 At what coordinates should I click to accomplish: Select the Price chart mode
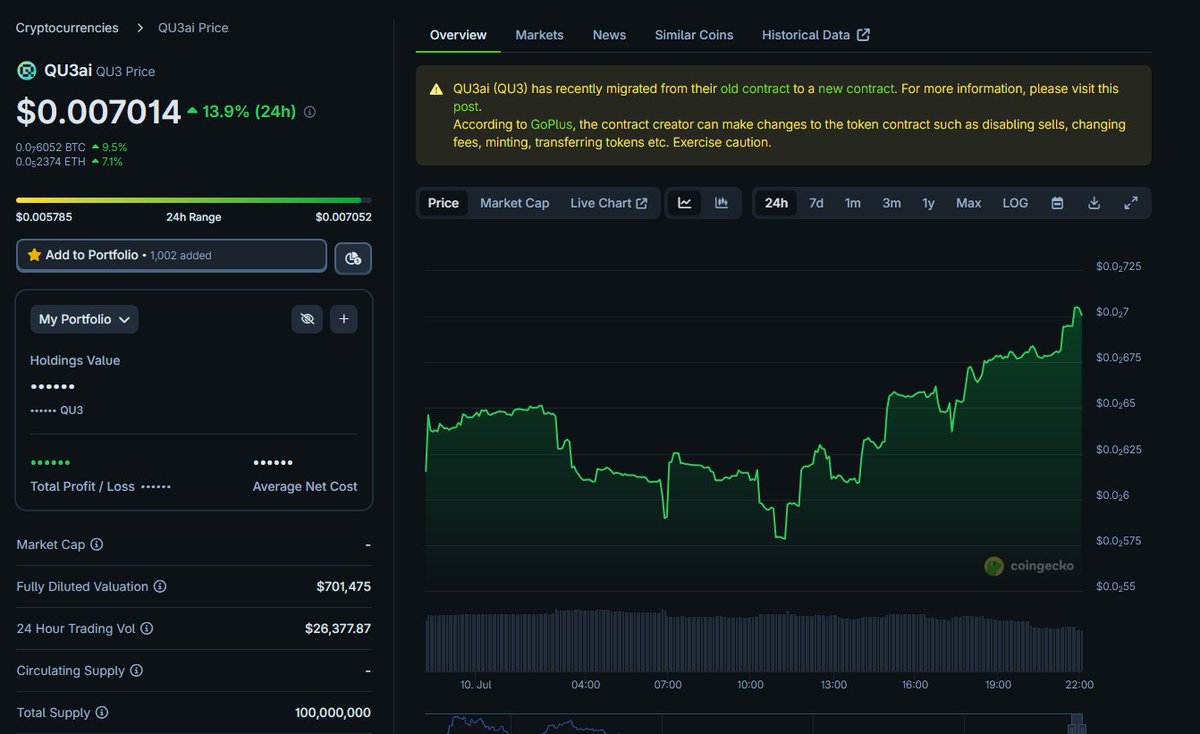443,203
